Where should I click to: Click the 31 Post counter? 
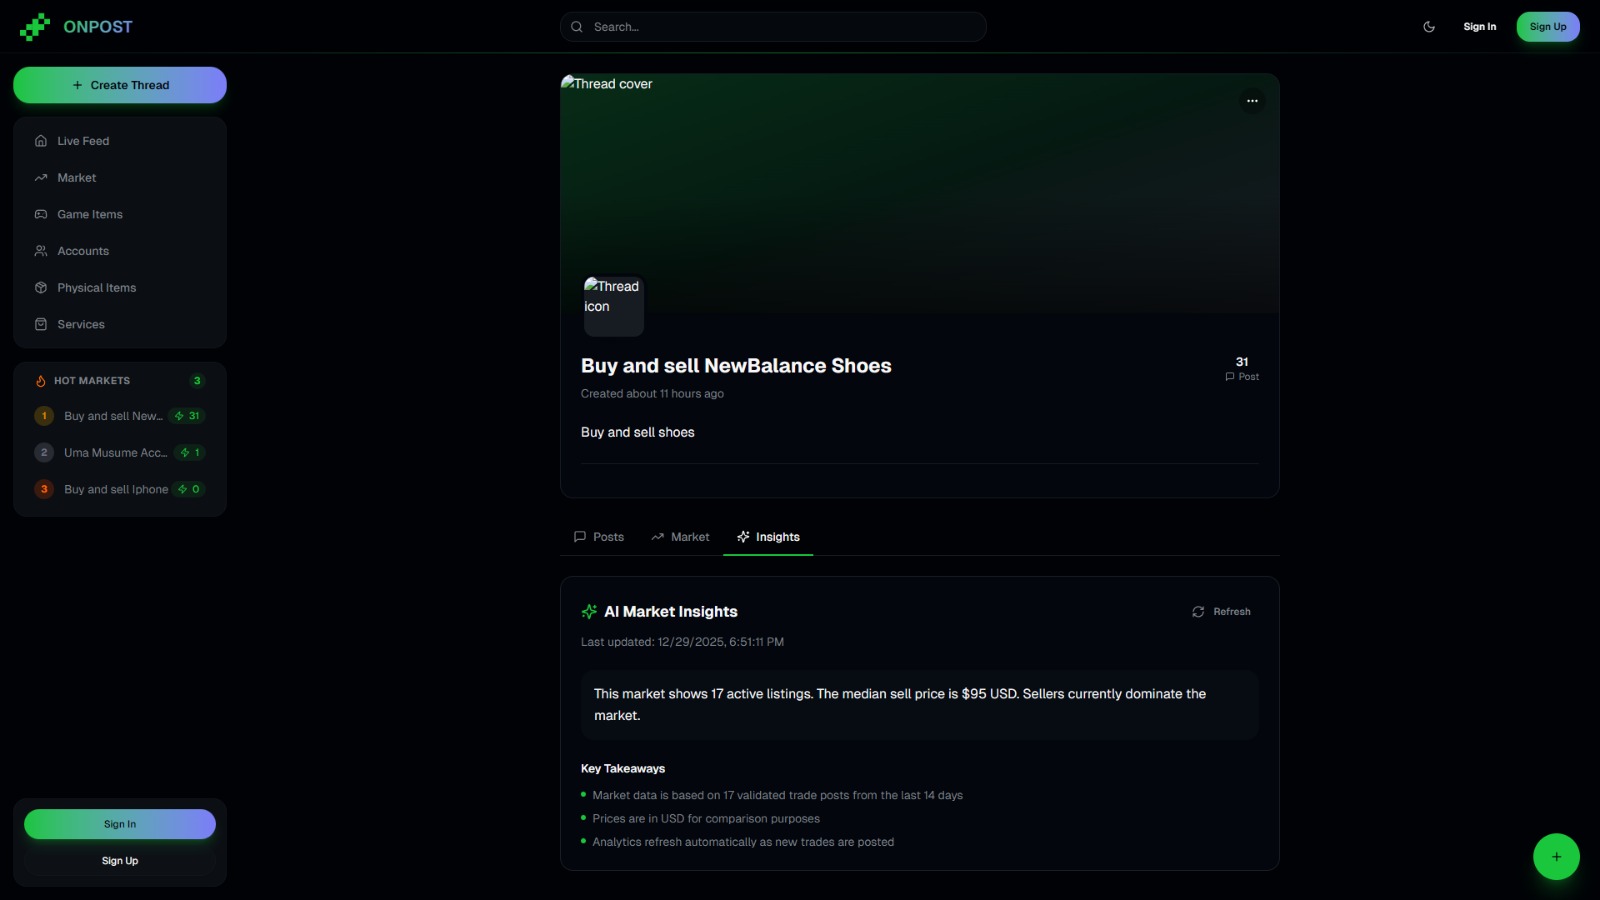click(1242, 369)
